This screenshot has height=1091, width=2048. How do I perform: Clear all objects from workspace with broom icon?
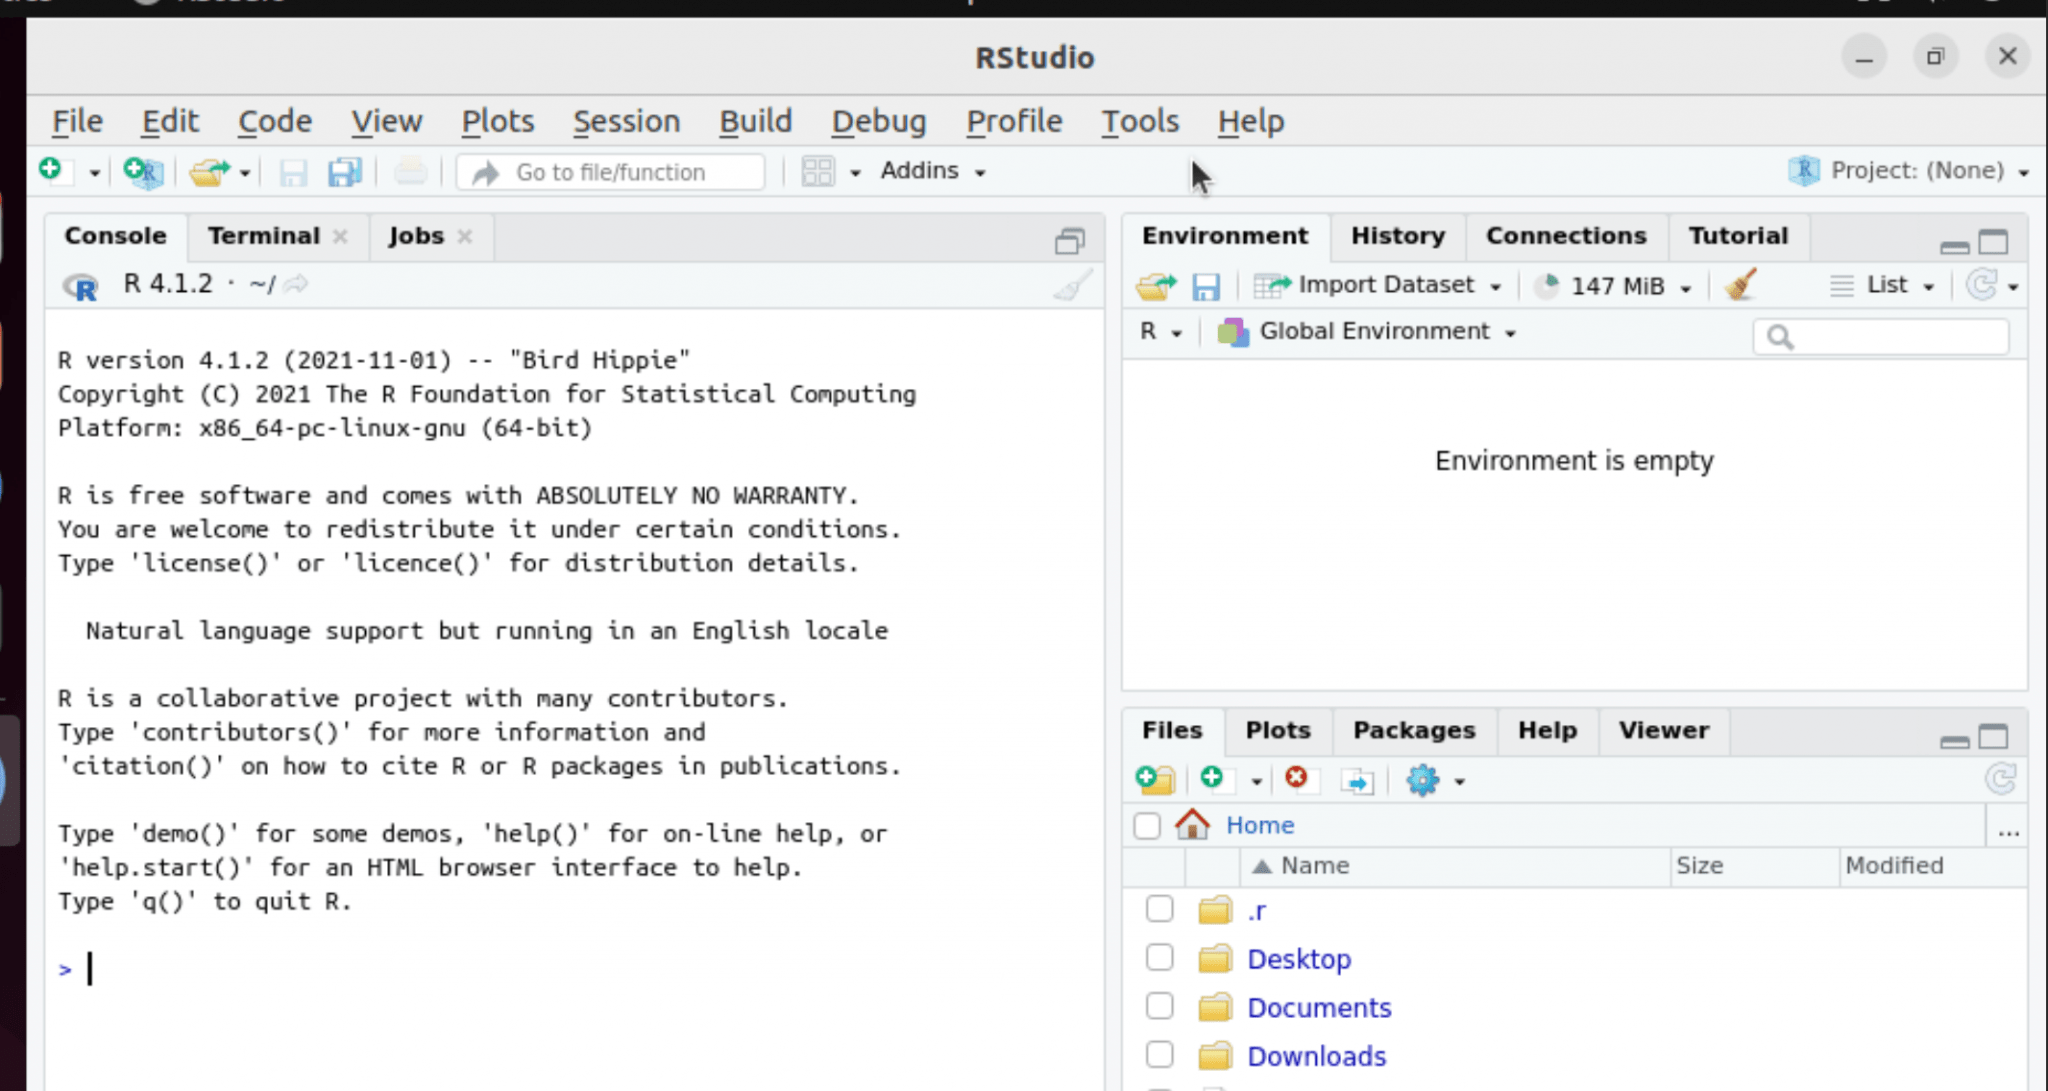coord(1741,284)
